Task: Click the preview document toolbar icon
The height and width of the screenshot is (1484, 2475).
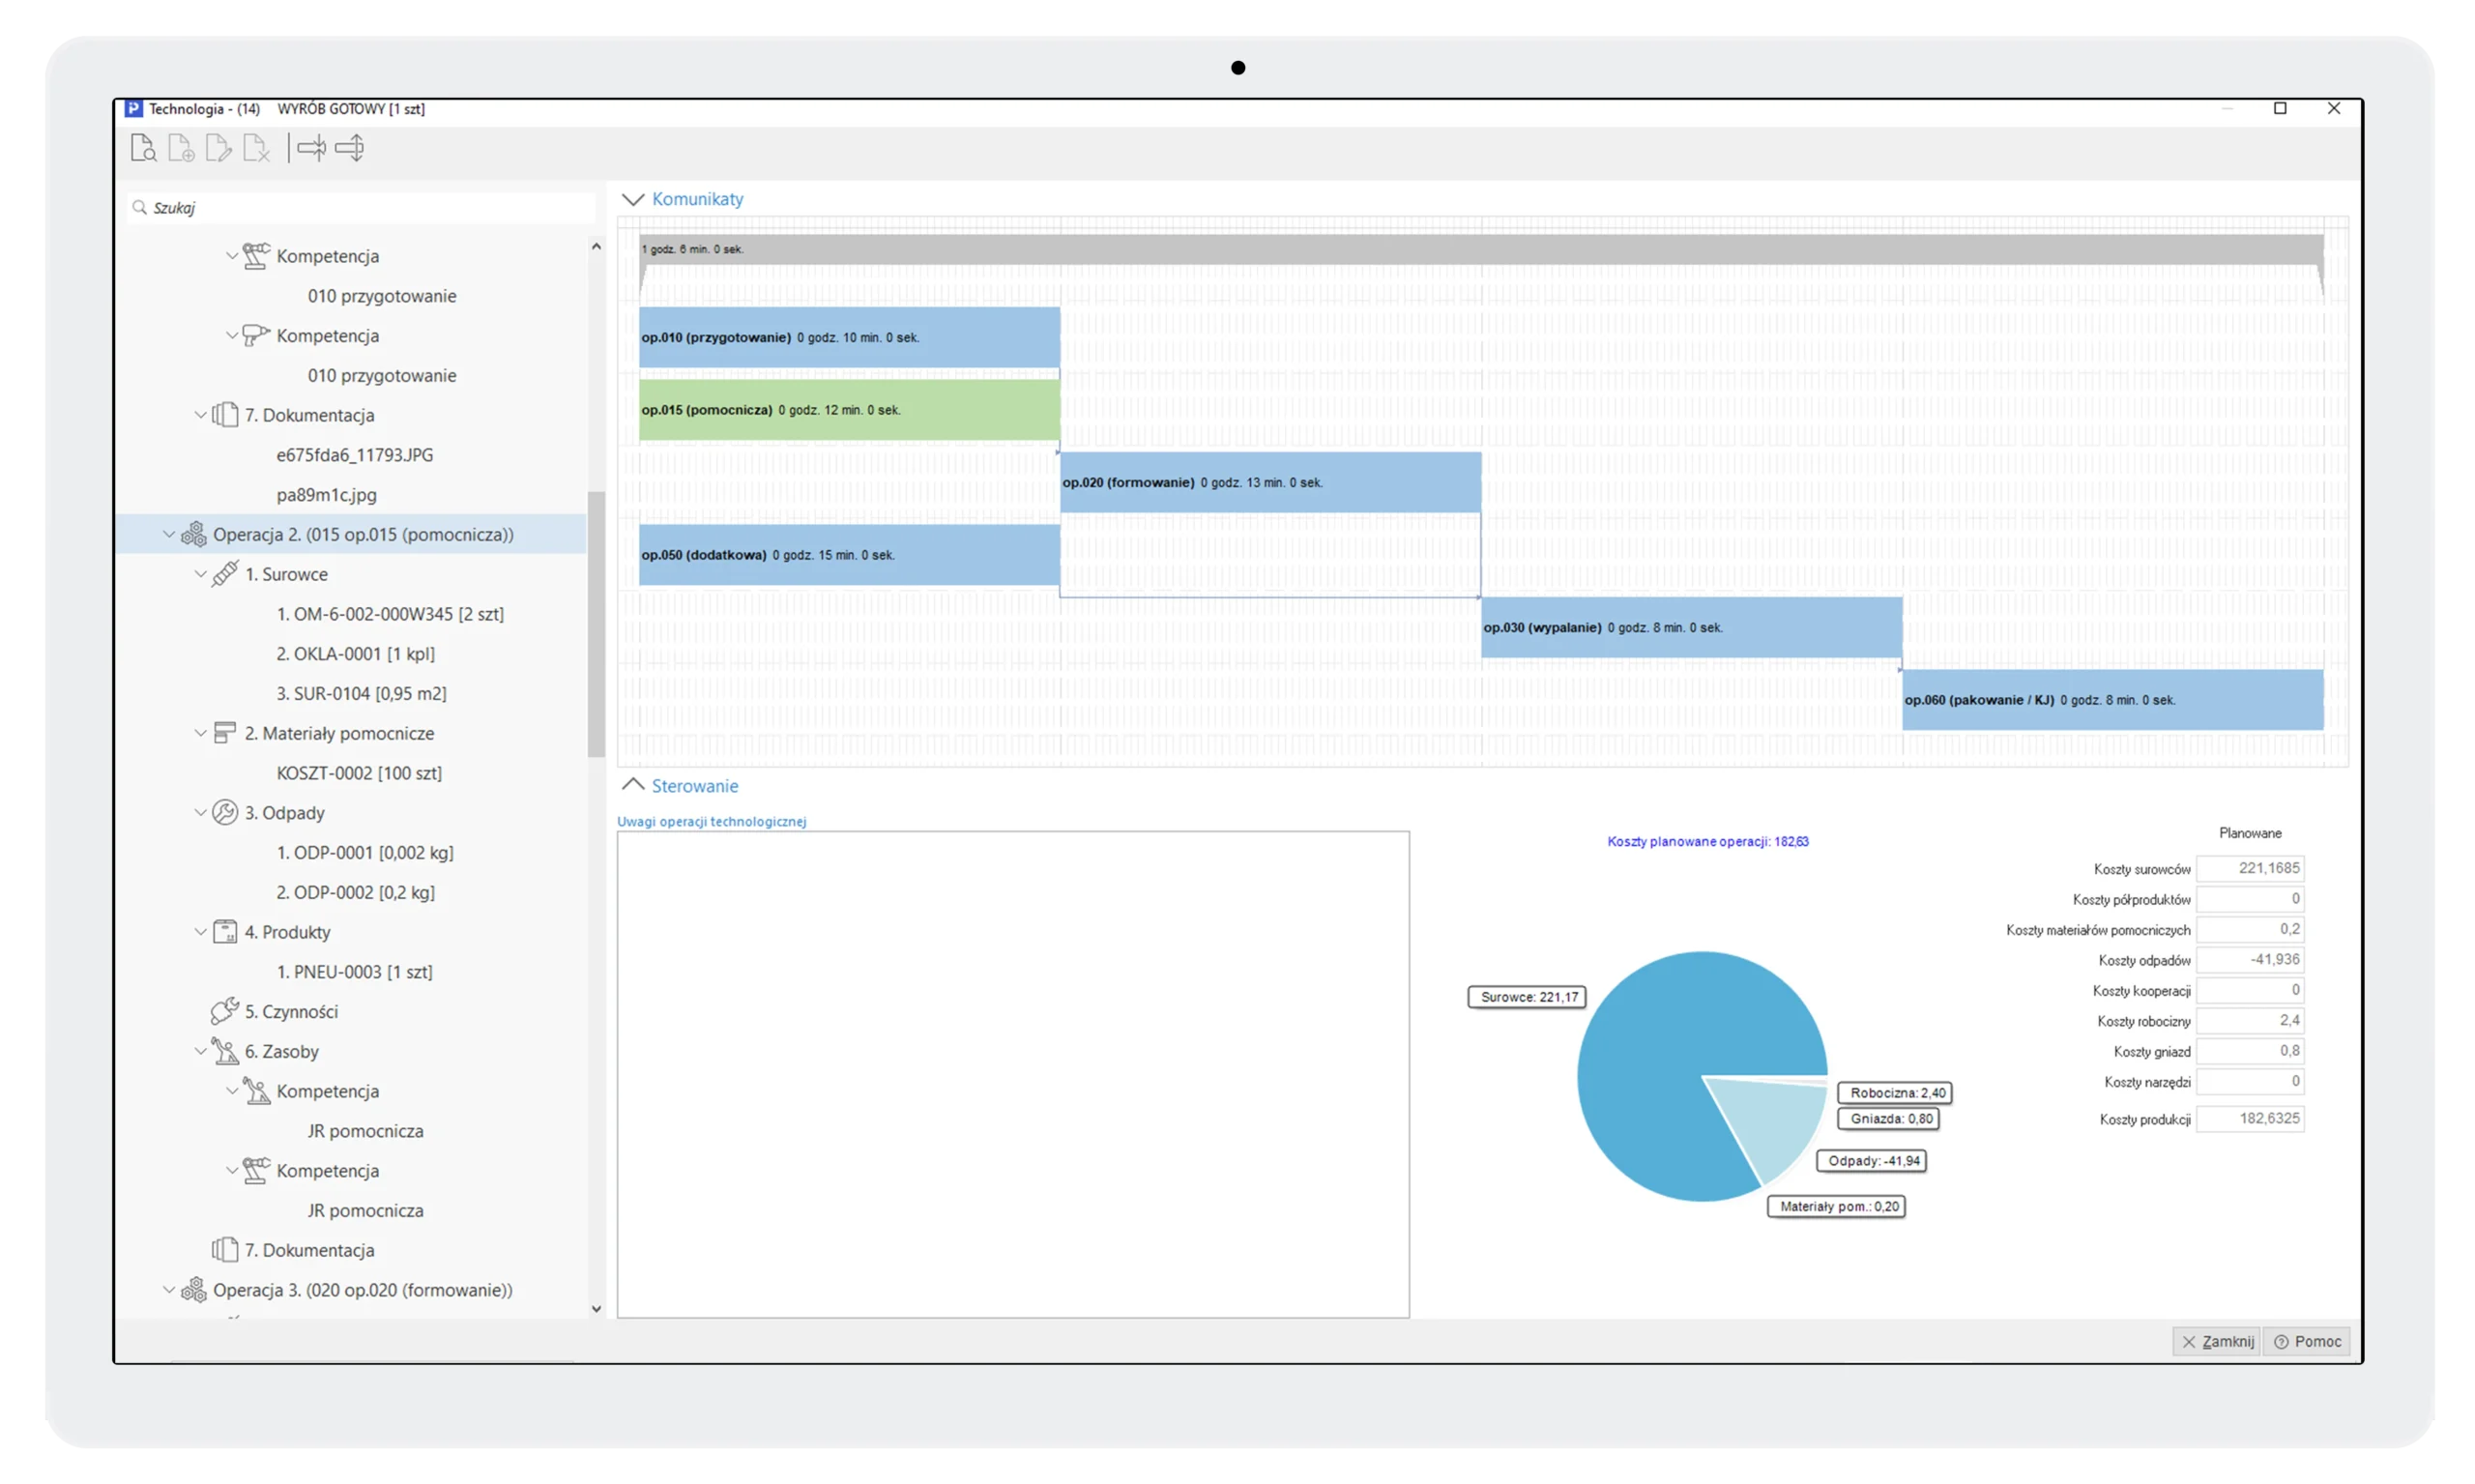Action: coord(143,148)
